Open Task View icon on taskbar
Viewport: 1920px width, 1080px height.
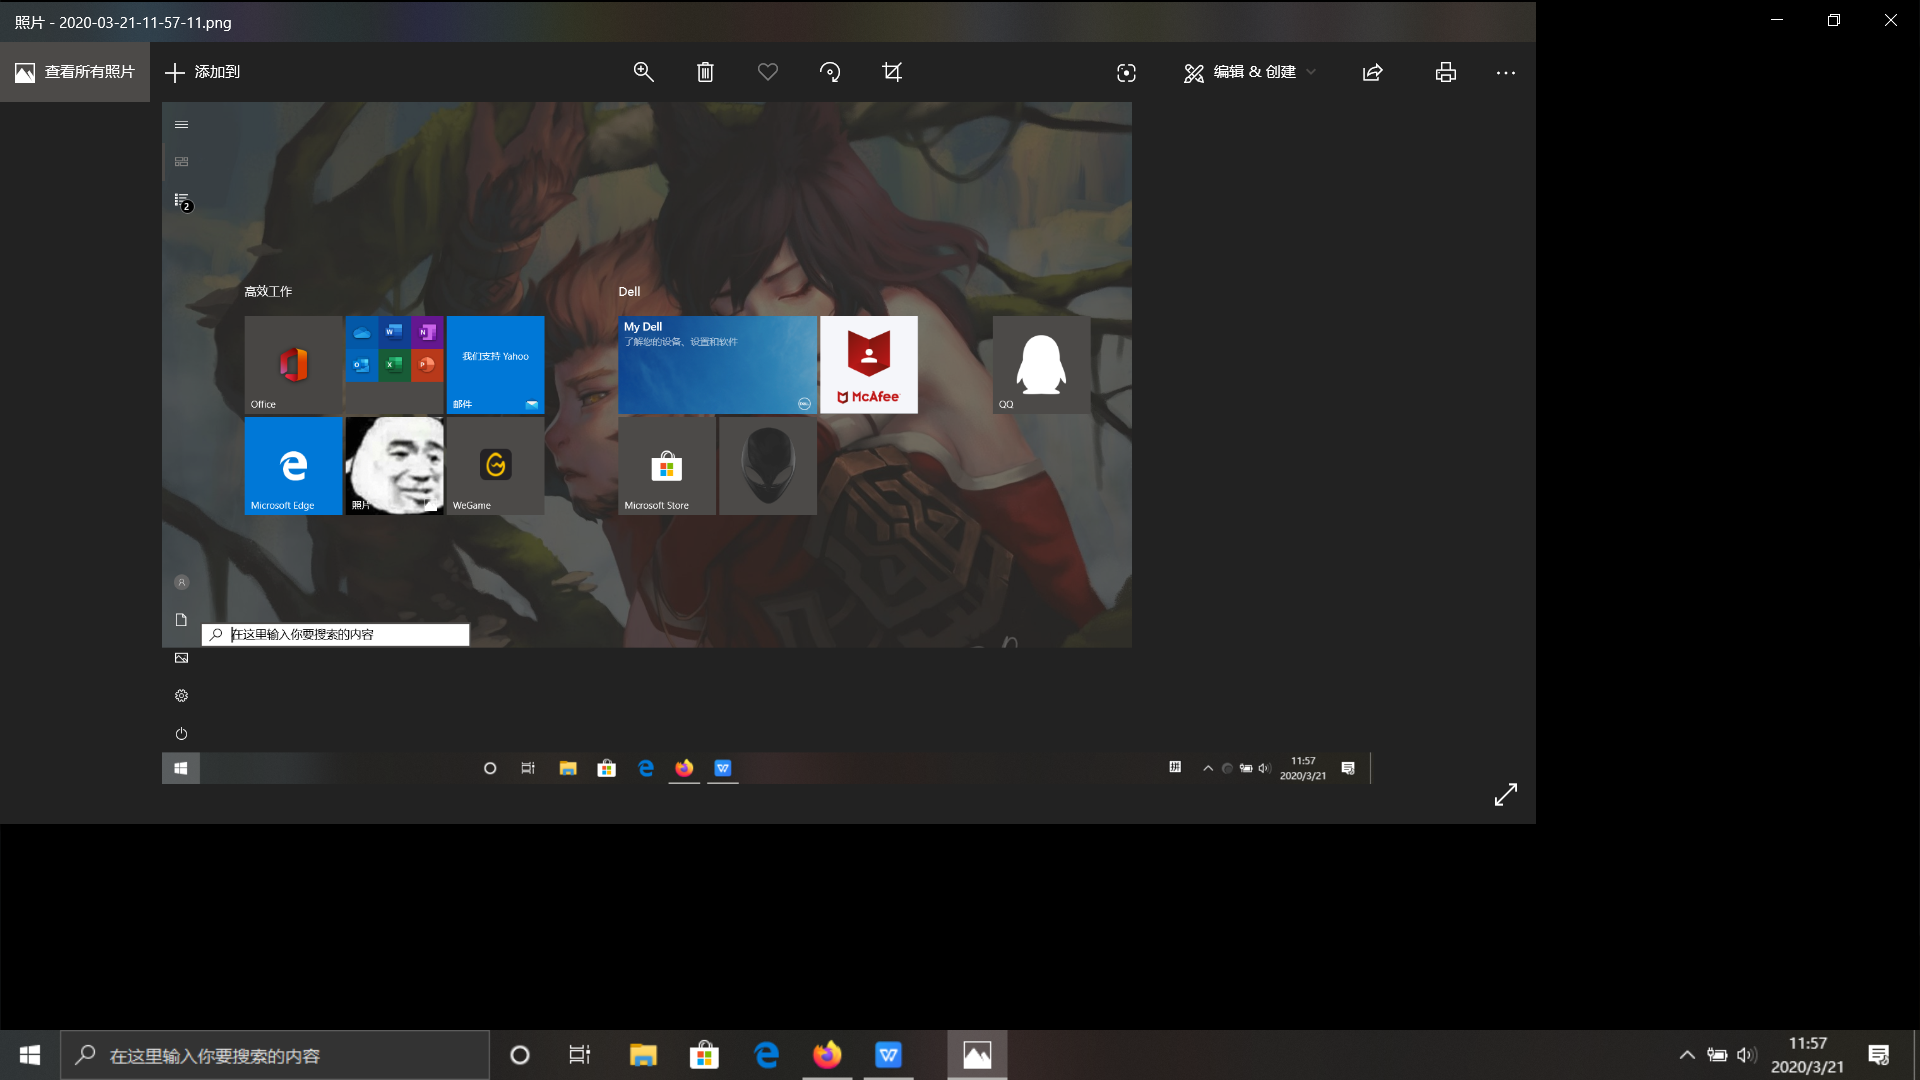tap(580, 1055)
